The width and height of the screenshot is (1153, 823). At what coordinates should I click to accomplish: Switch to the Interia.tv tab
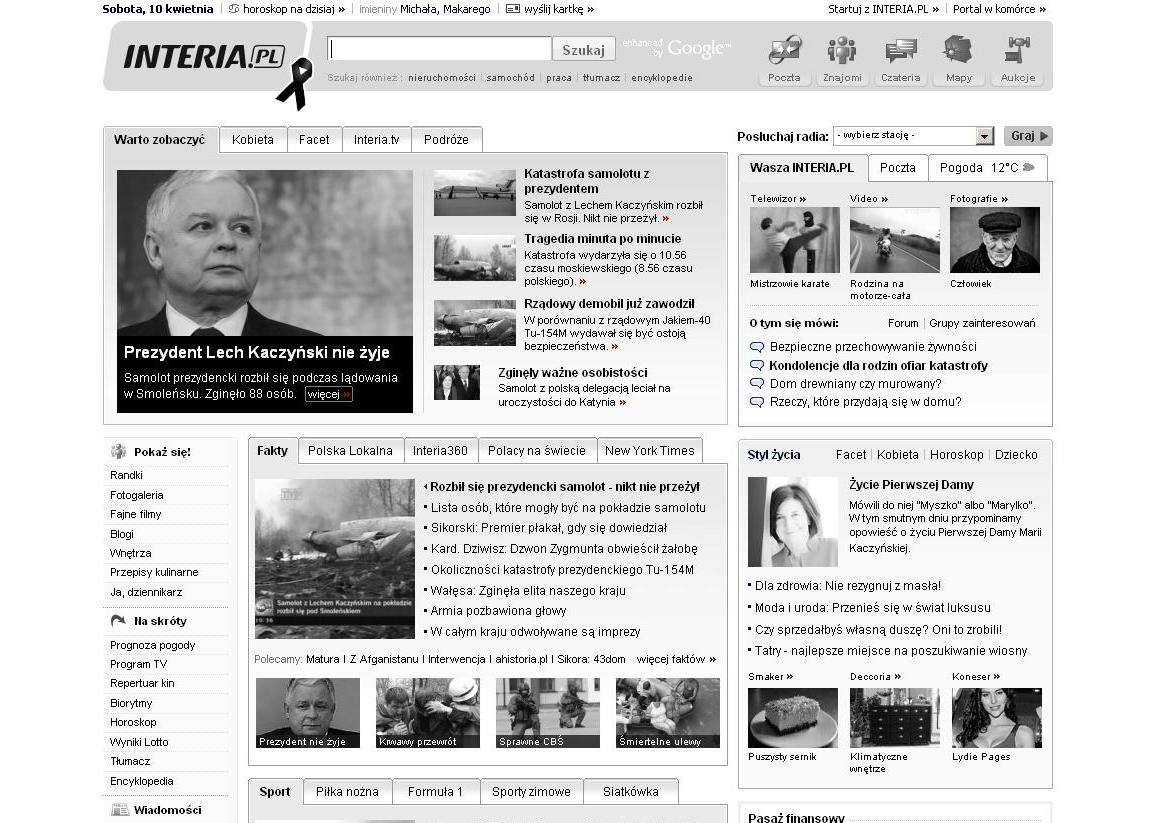click(376, 140)
